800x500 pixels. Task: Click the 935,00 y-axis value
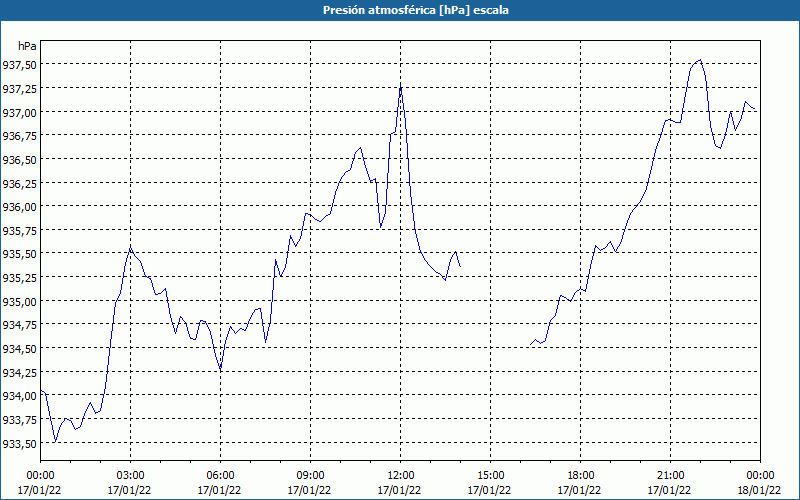coord(19,302)
